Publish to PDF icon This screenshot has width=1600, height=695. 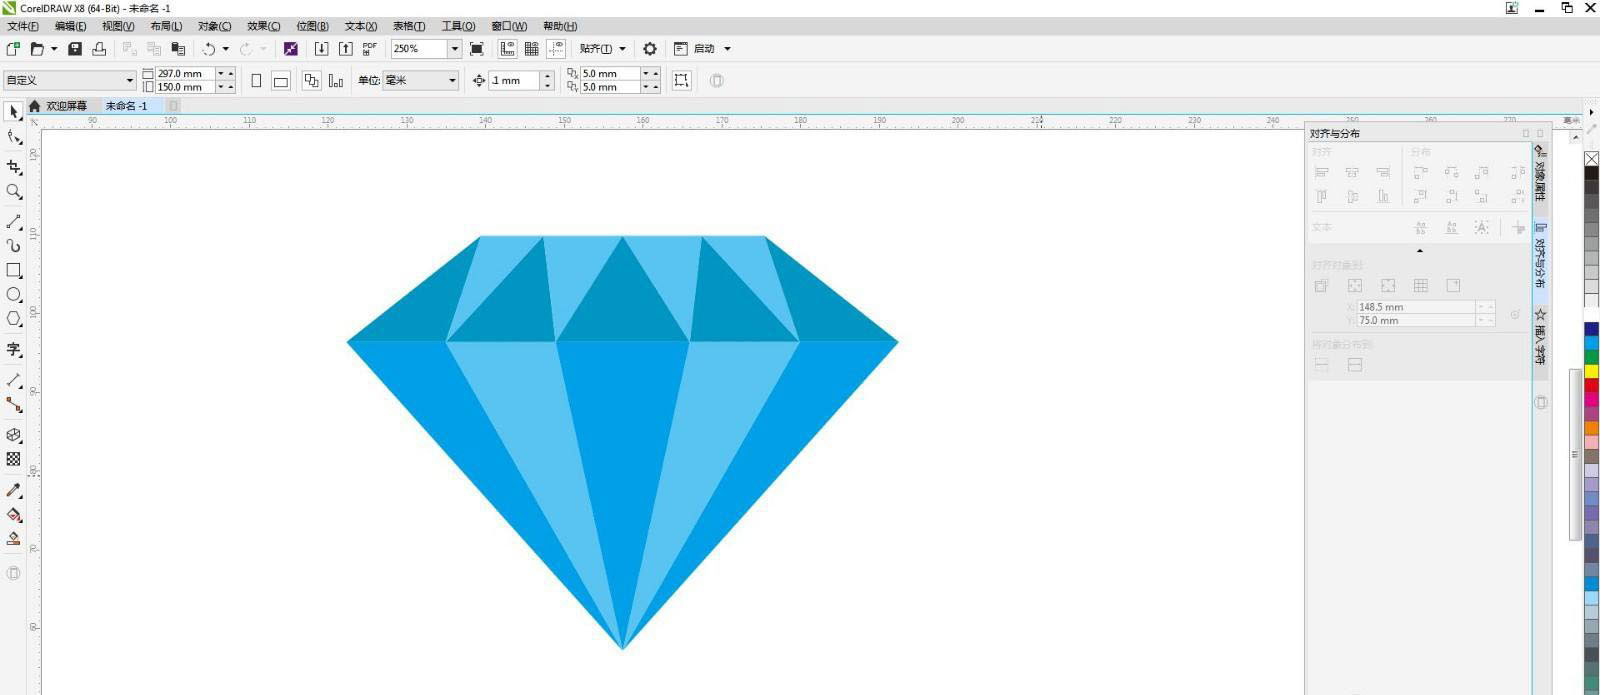369,48
